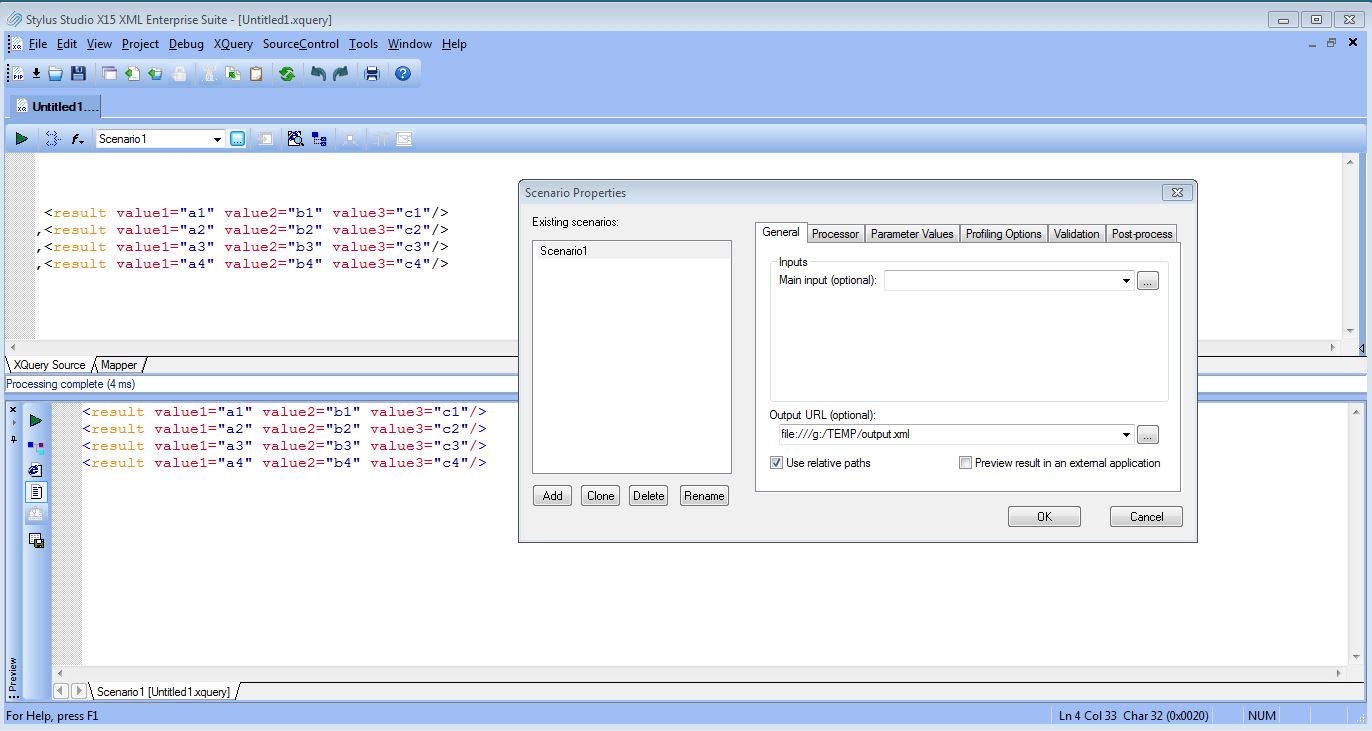
Task: Click OK in Scenario Properties dialog
Action: pos(1044,517)
